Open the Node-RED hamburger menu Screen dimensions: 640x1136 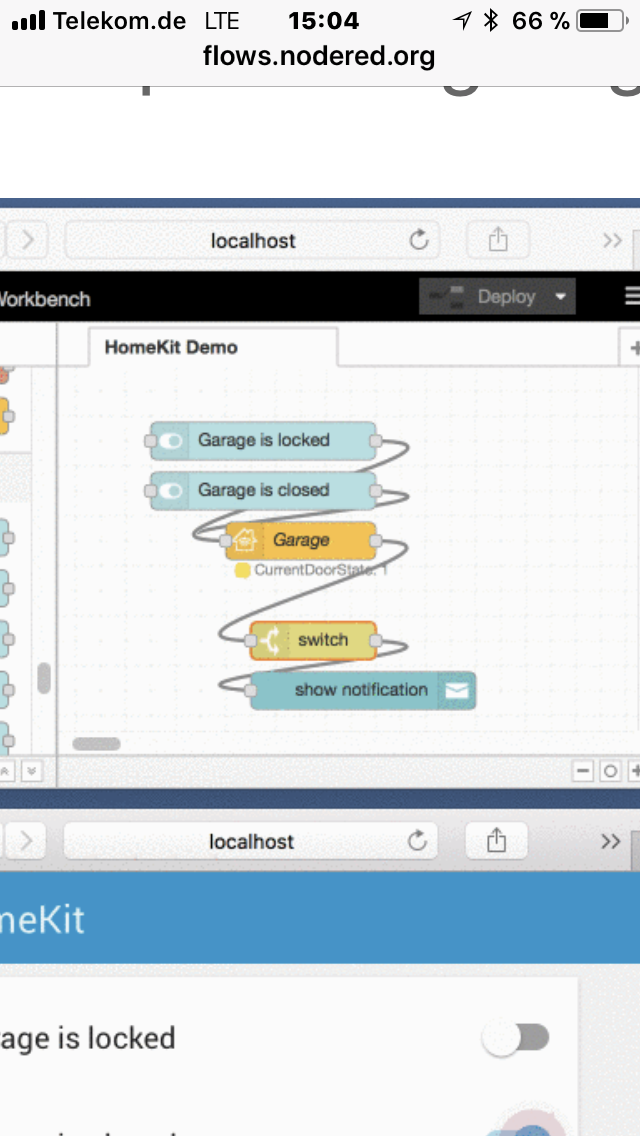(631, 296)
